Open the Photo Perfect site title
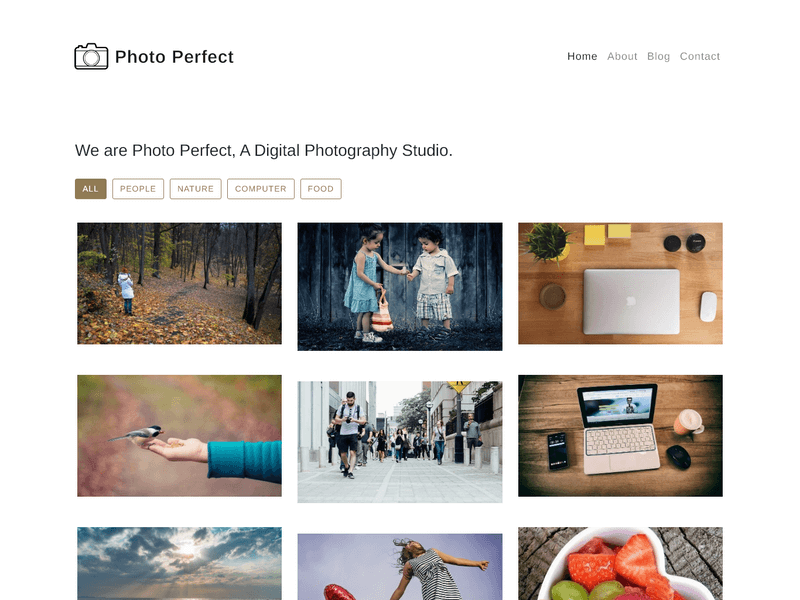 (x=174, y=57)
